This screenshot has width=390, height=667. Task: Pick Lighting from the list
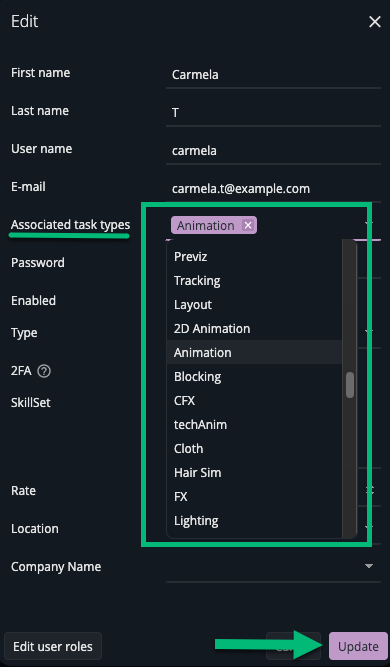click(254, 520)
